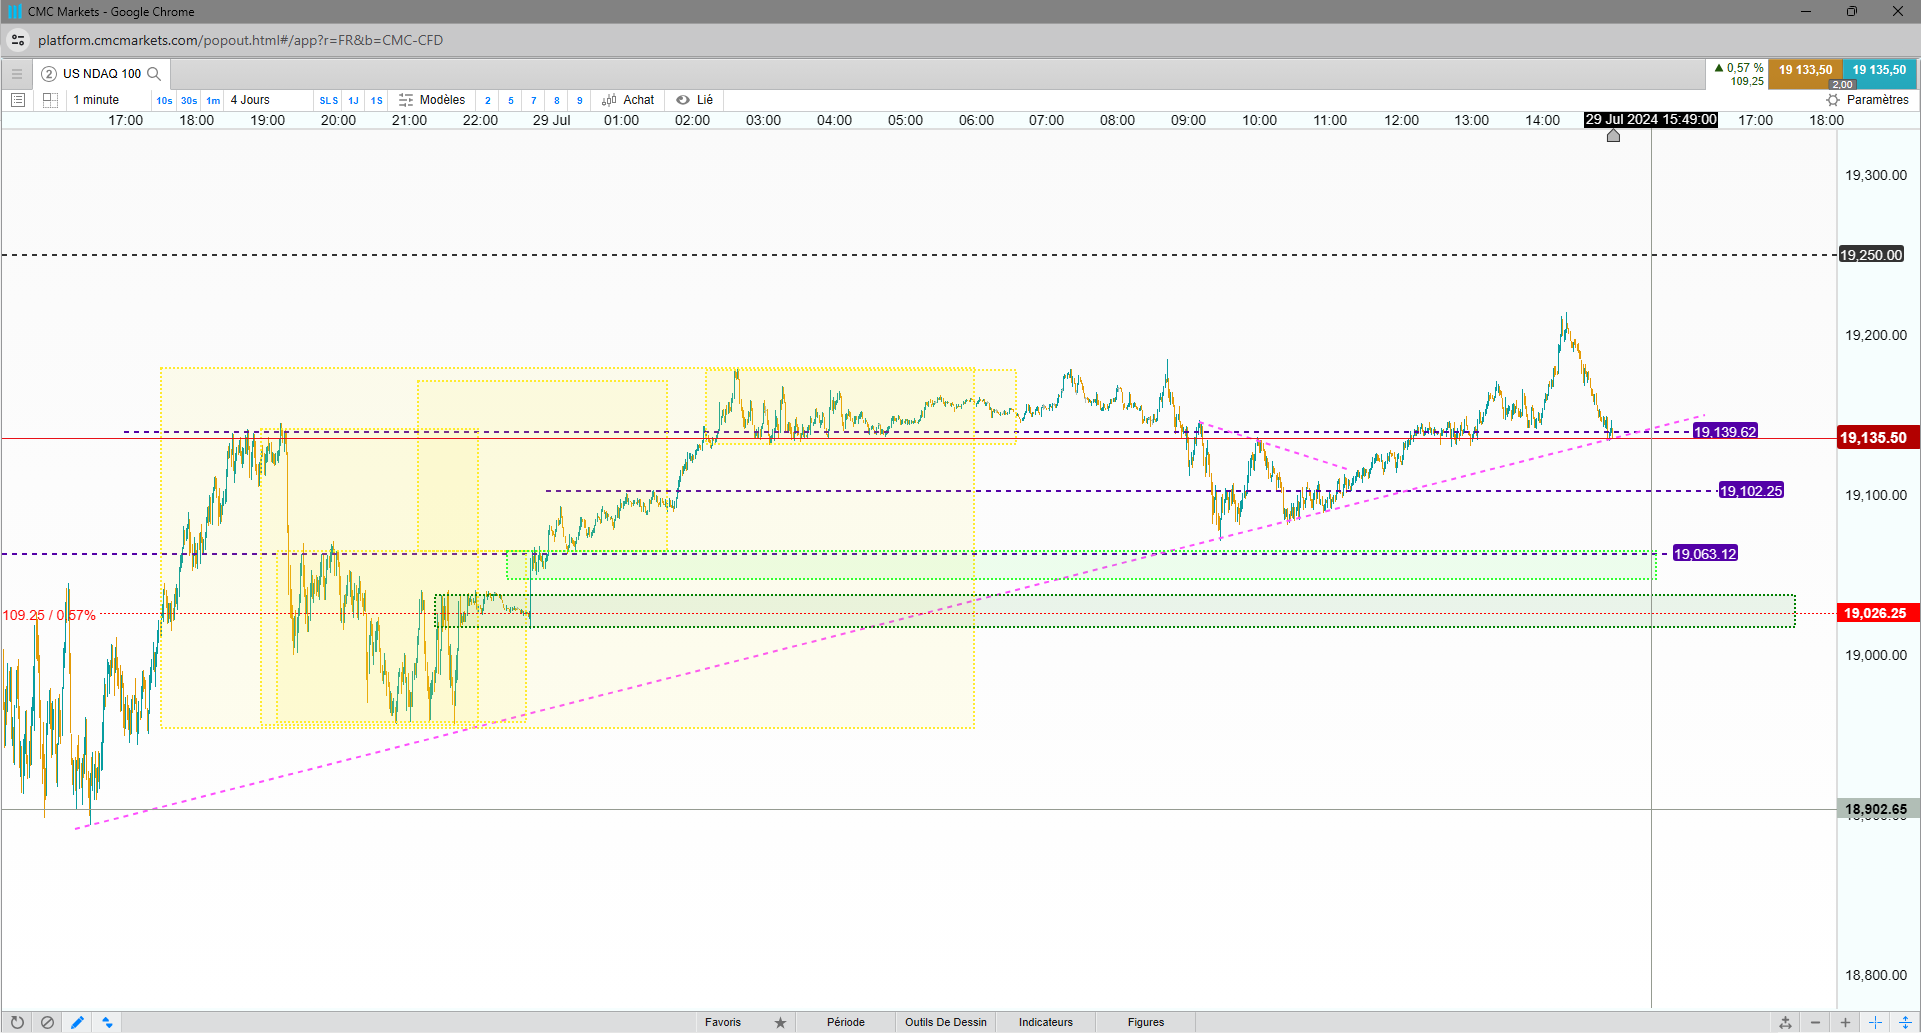Click the Paramètres gear icon
Viewport: 1921px width, 1033px height.
point(1833,100)
